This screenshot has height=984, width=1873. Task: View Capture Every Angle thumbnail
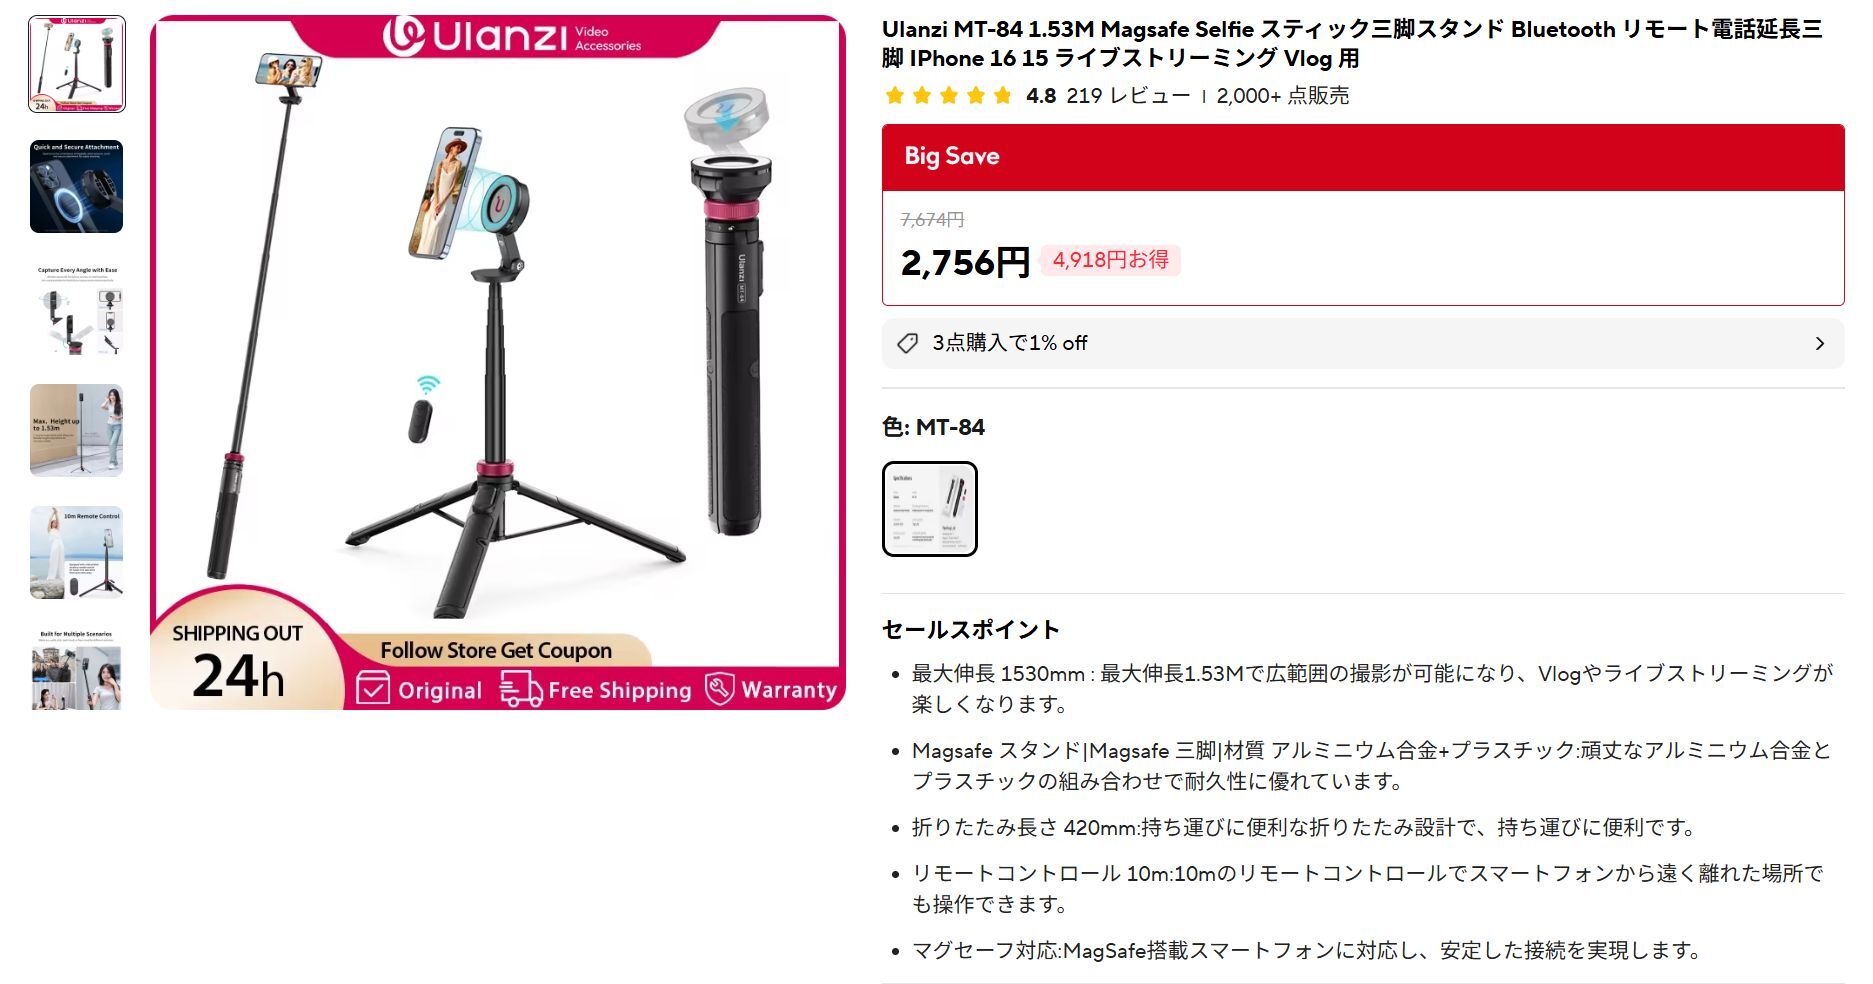click(x=77, y=308)
